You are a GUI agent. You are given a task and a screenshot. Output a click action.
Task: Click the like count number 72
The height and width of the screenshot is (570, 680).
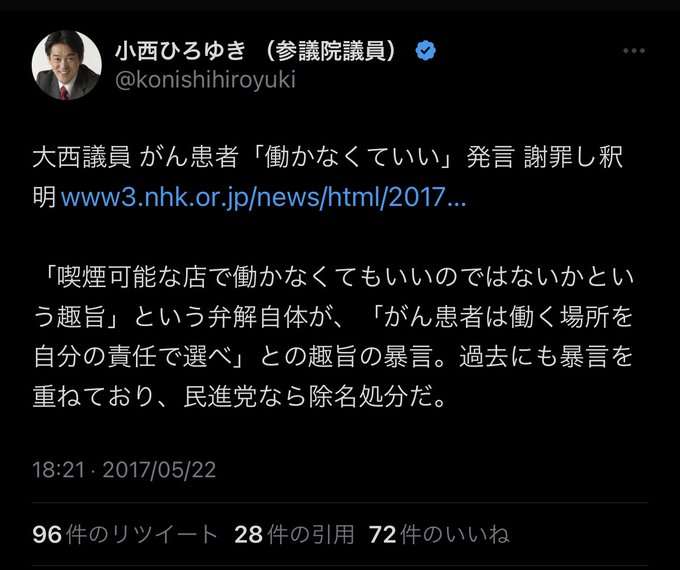click(383, 534)
